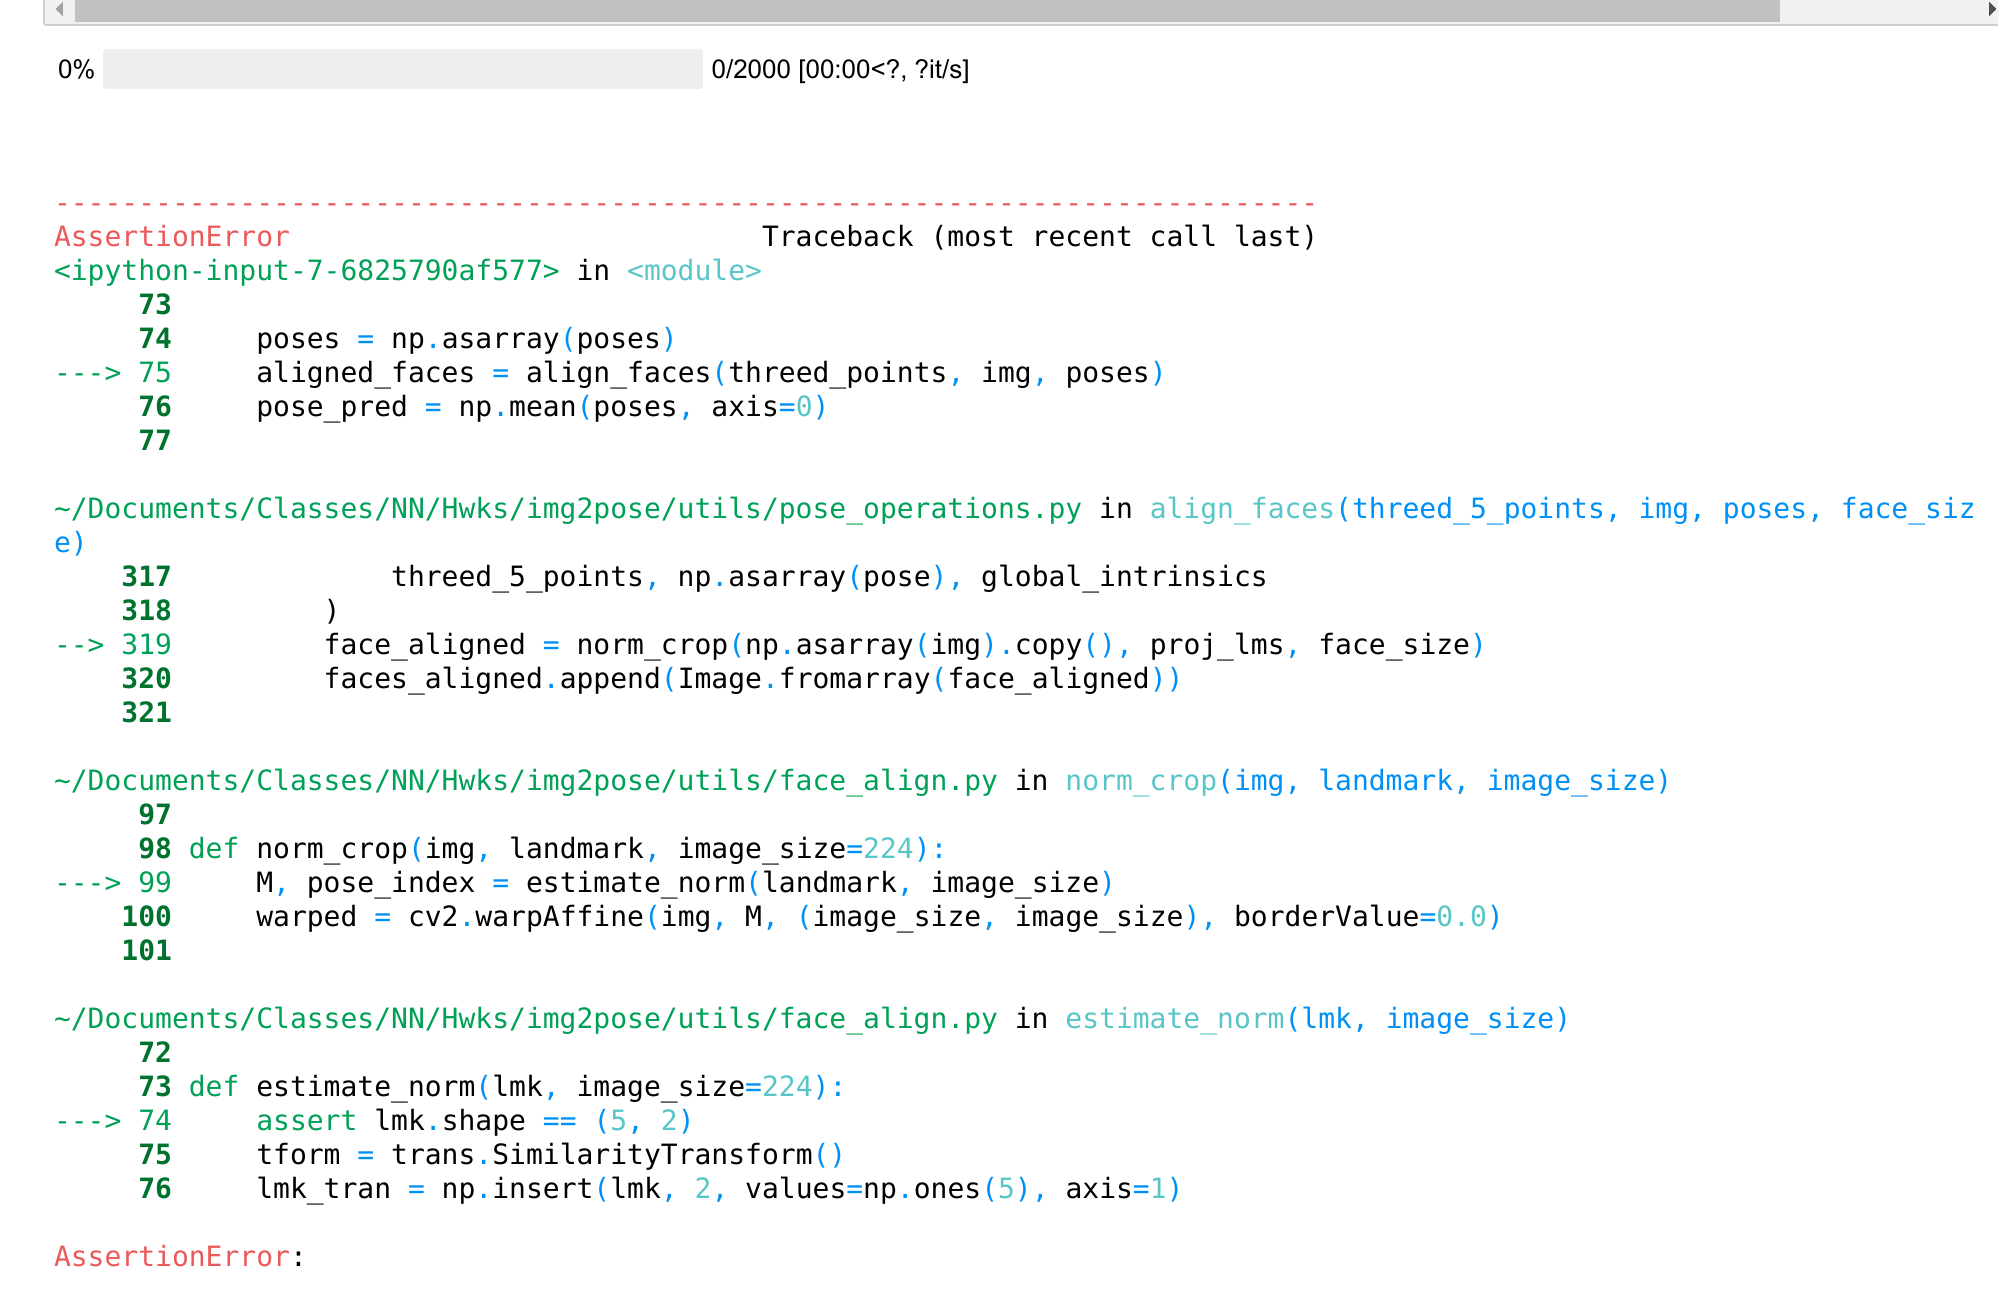Click line 98 'def norm_crop'
1998x1292 pixels.
tap(567, 849)
